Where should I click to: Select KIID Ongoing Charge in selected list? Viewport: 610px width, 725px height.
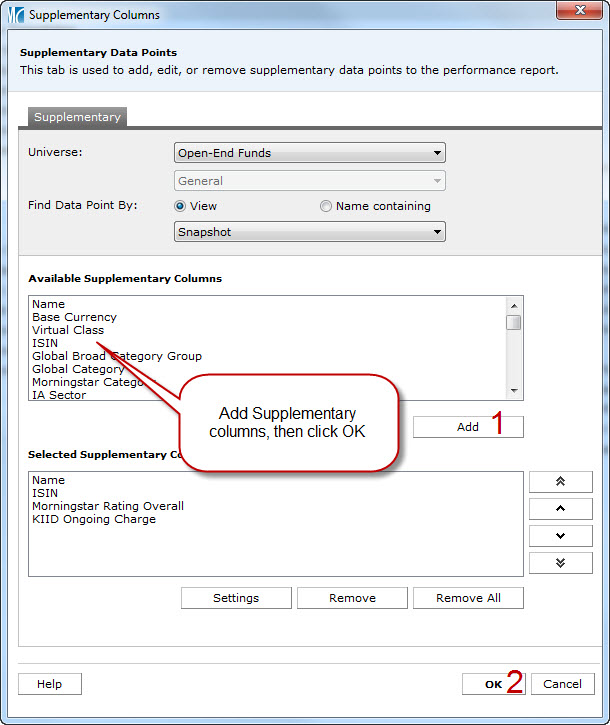pyautogui.click(x=94, y=519)
